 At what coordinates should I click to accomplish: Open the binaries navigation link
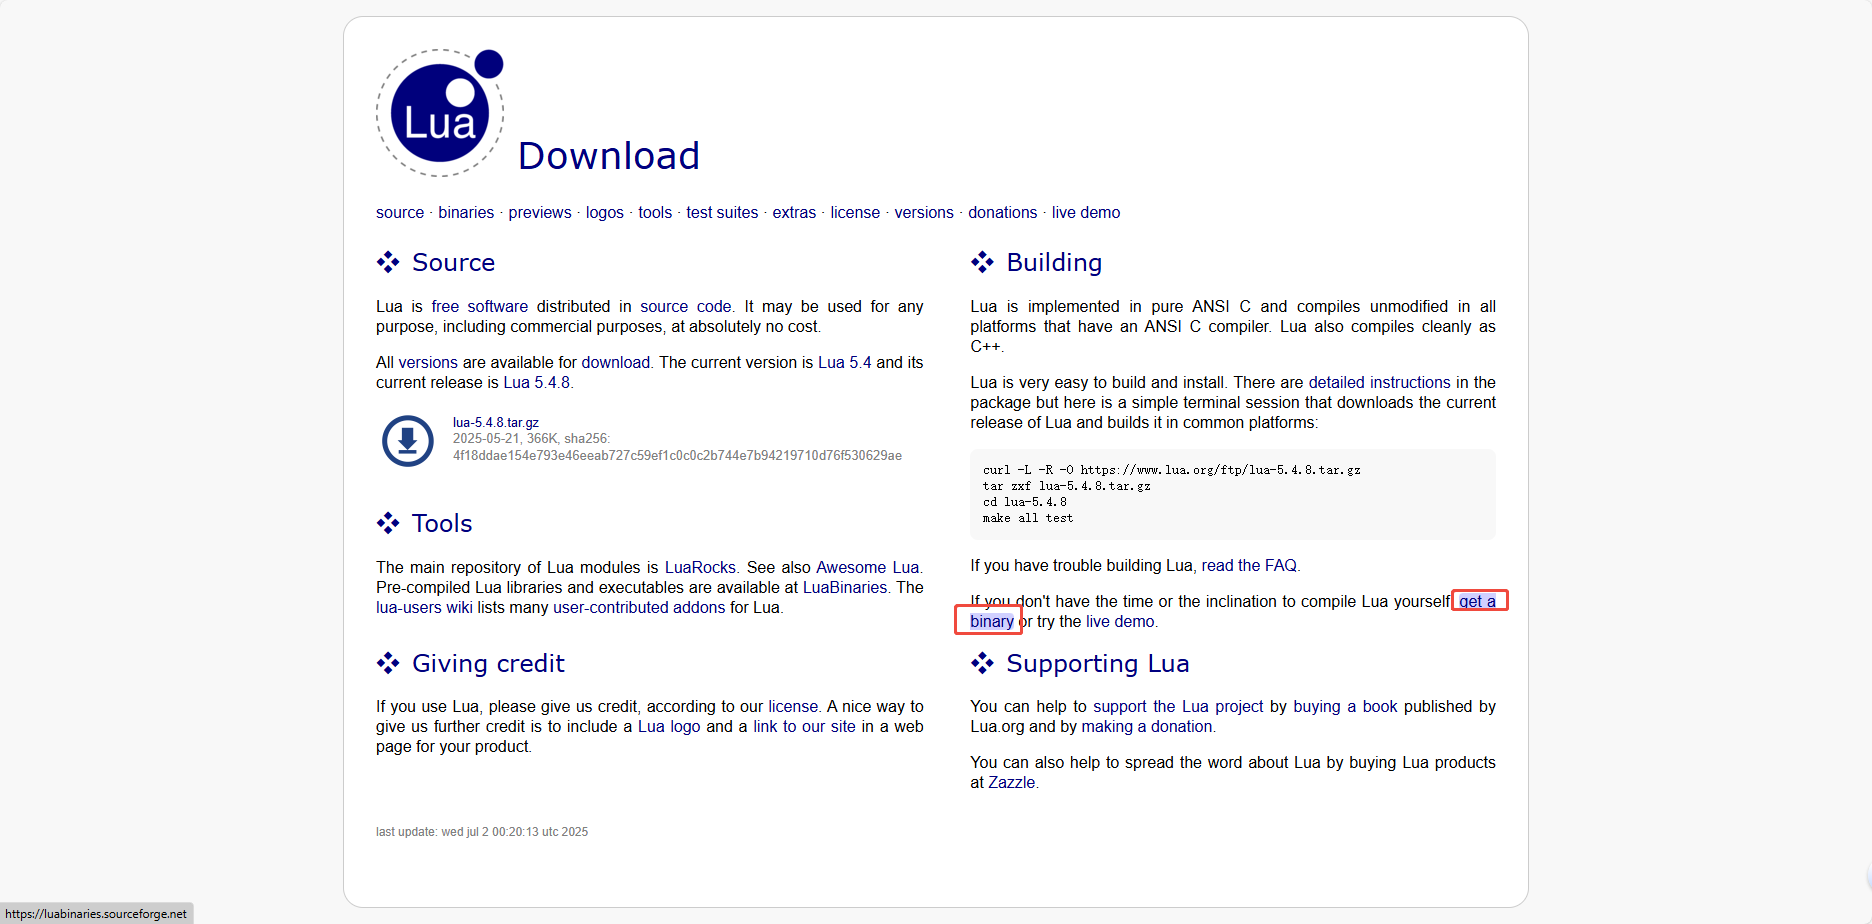466,212
